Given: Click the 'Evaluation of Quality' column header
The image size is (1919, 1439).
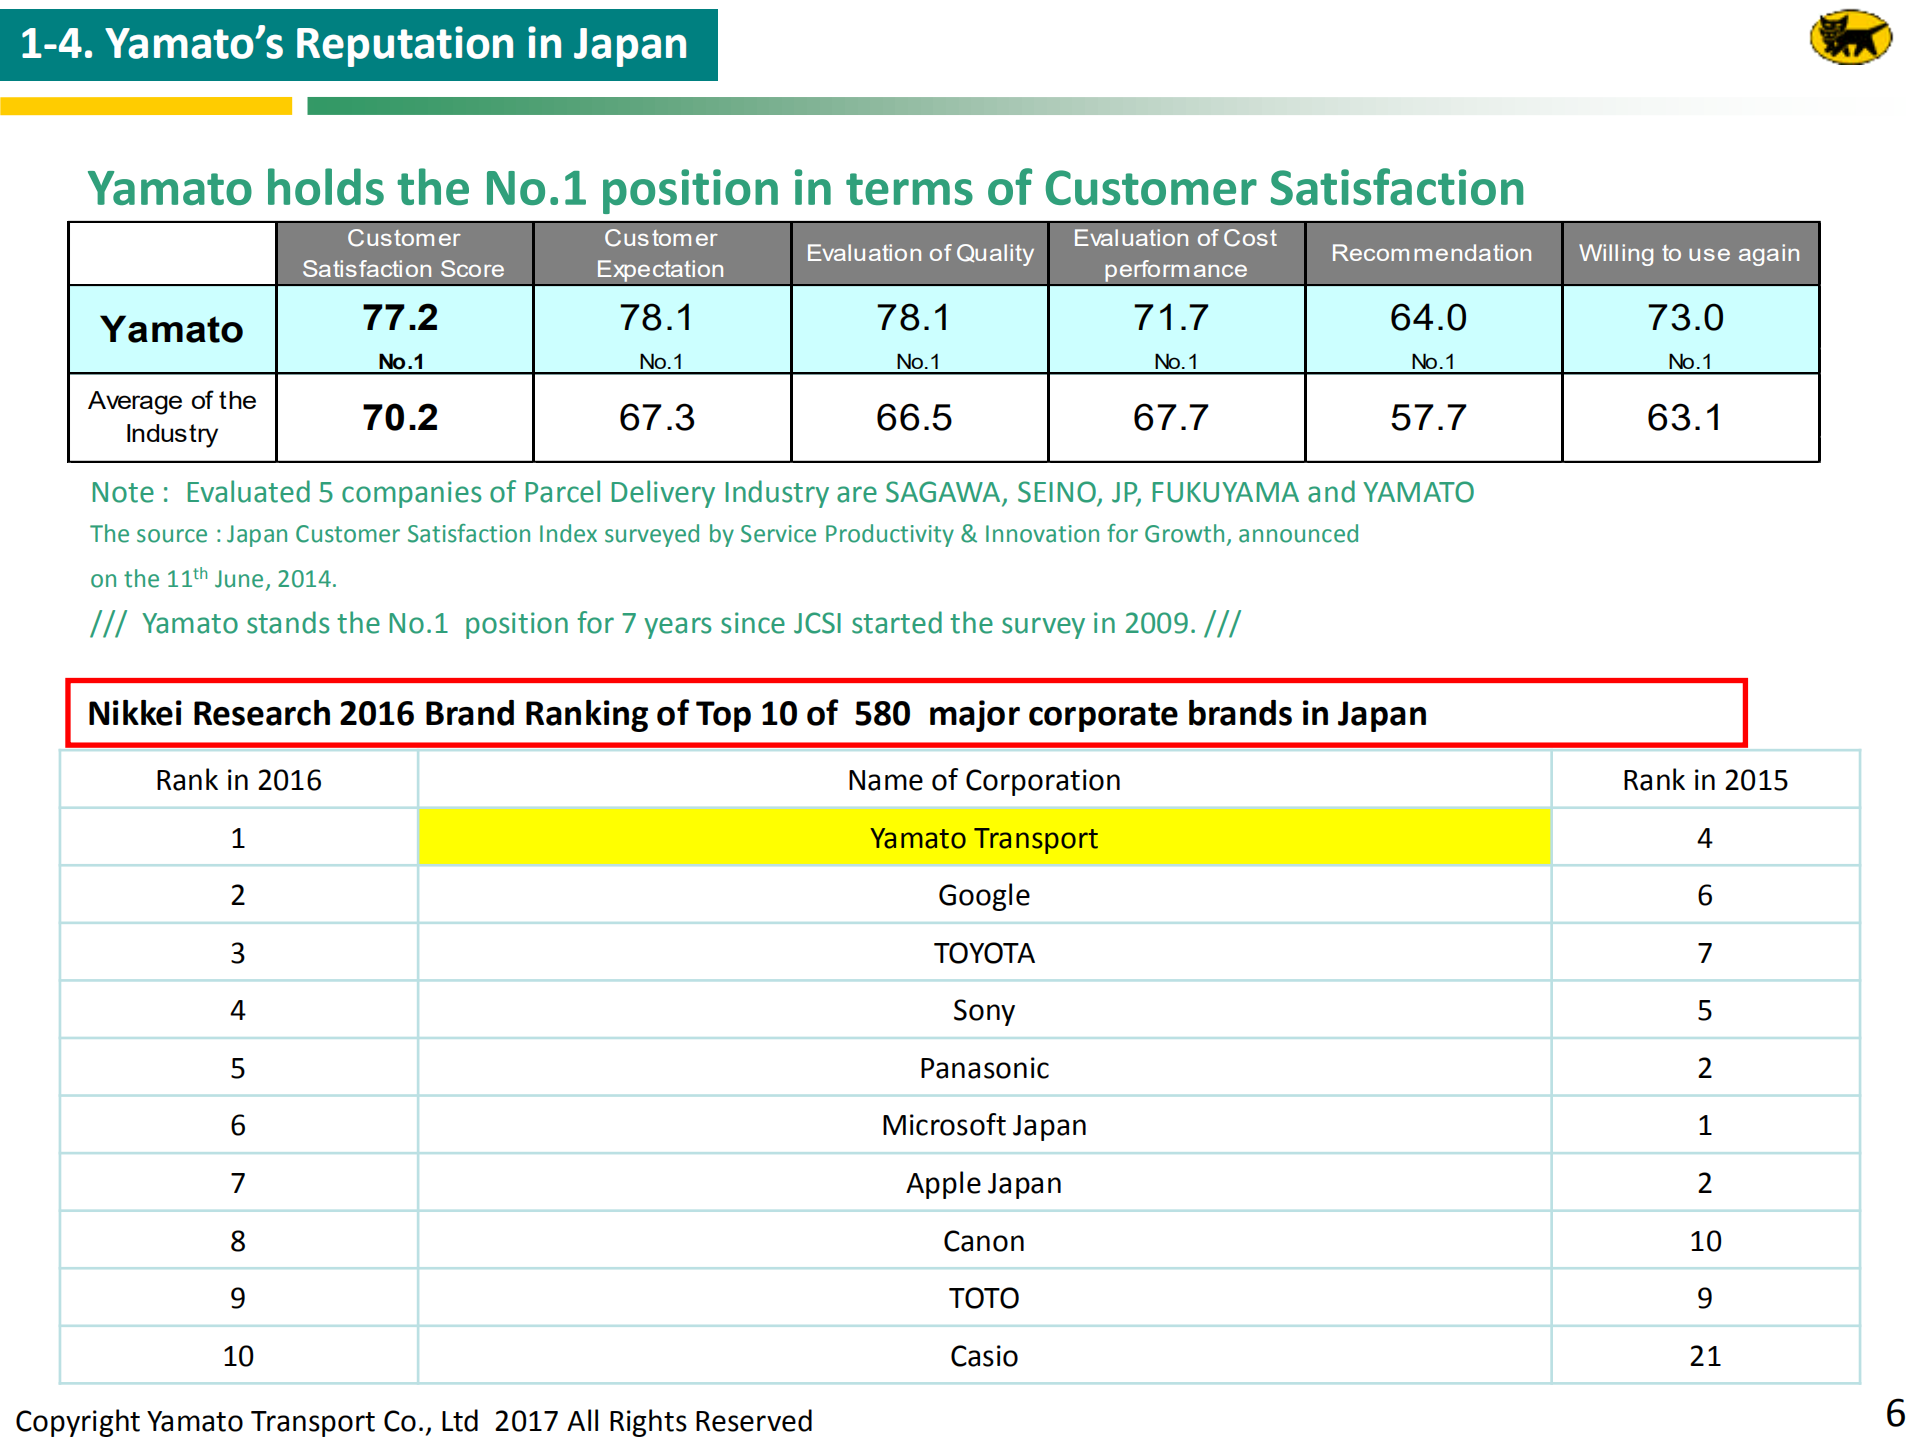Looking at the screenshot, I should point(919,253).
